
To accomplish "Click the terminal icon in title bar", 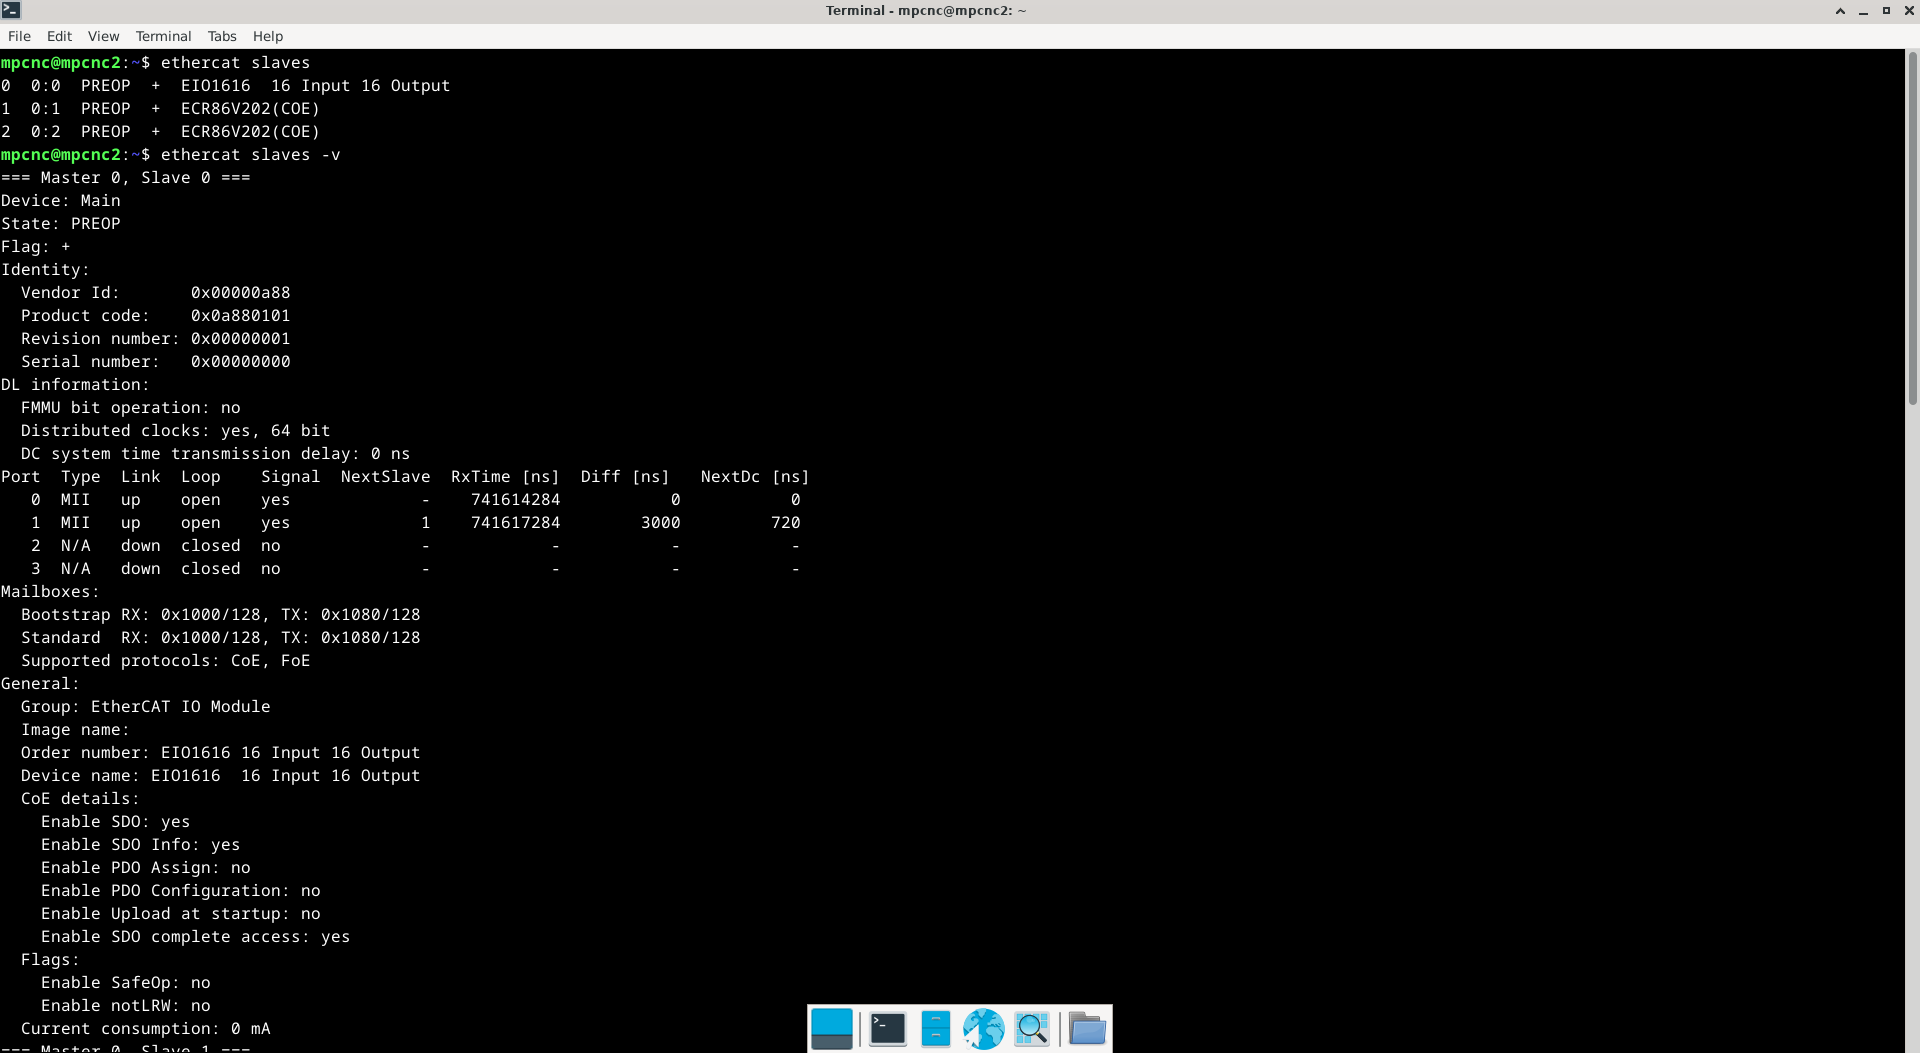I will pyautogui.click(x=11, y=11).
